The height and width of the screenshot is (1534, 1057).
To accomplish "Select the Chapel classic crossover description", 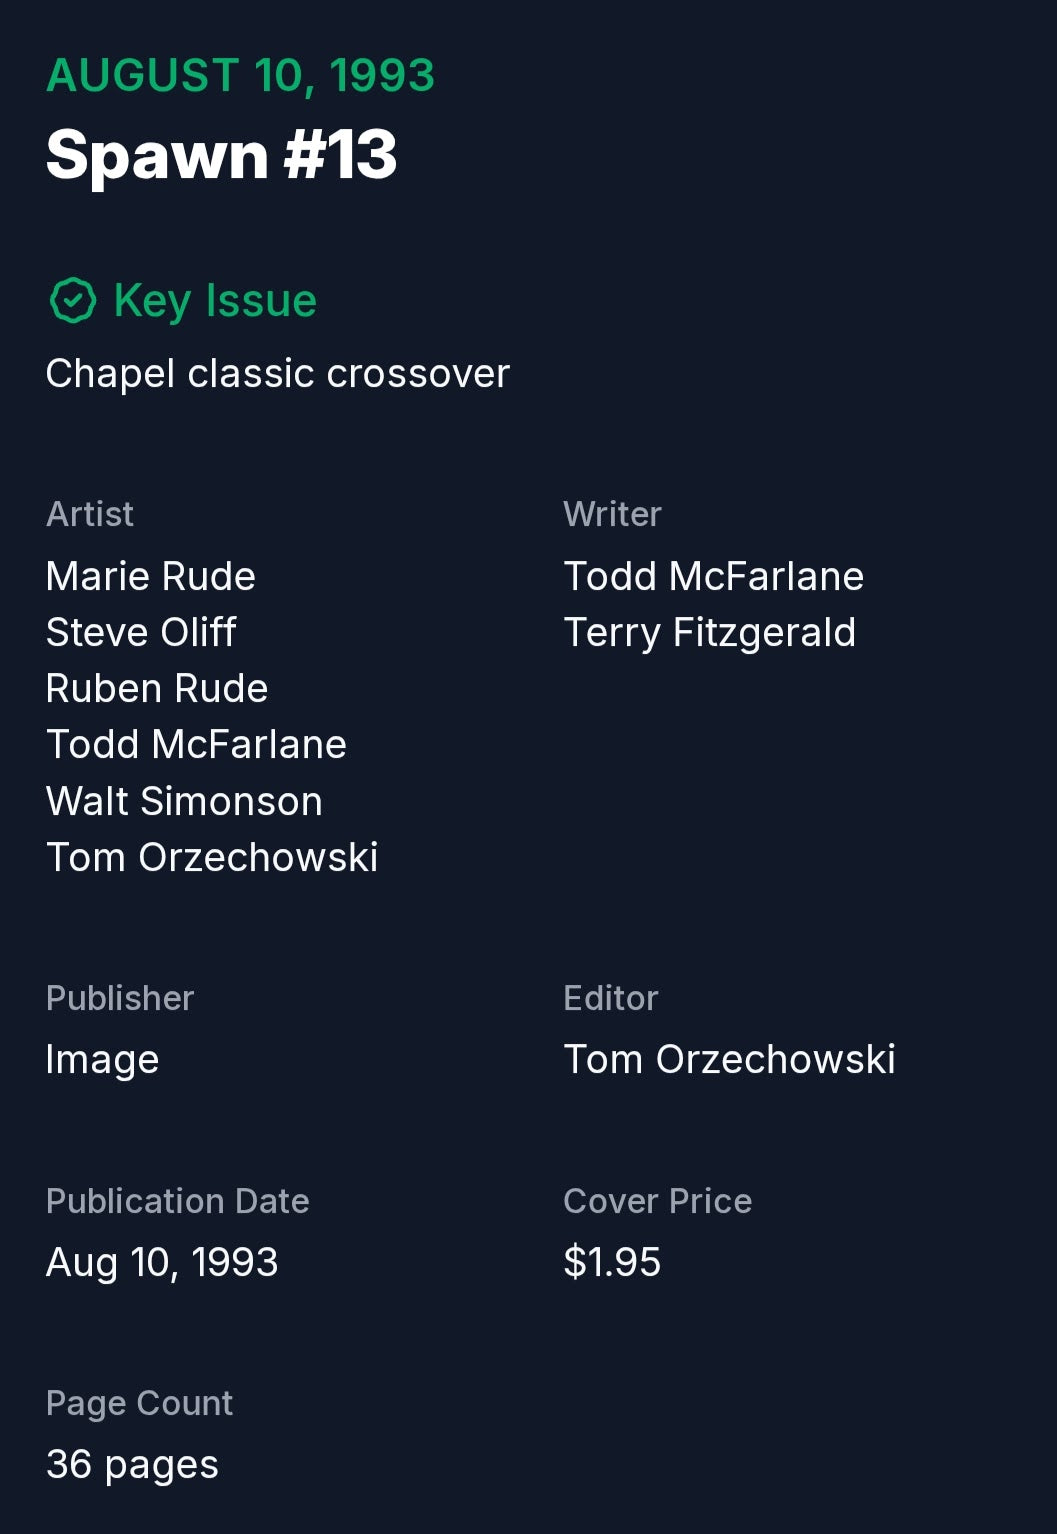I will pyautogui.click(x=277, y=374).
